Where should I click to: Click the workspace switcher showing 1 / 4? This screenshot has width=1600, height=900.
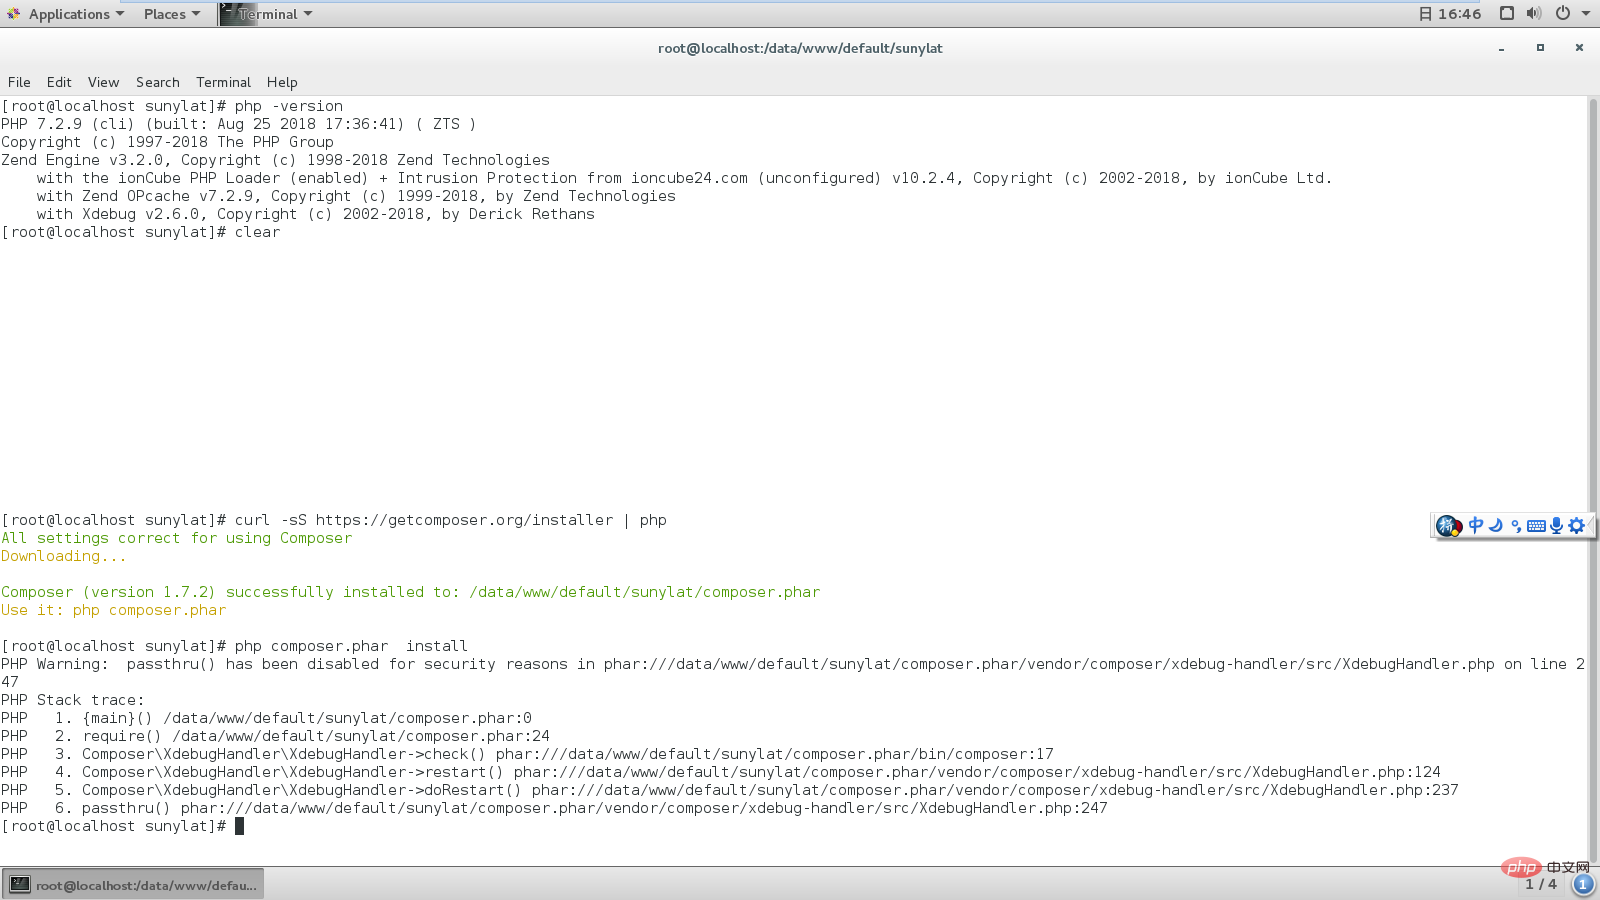click(x=1541, y=884)
